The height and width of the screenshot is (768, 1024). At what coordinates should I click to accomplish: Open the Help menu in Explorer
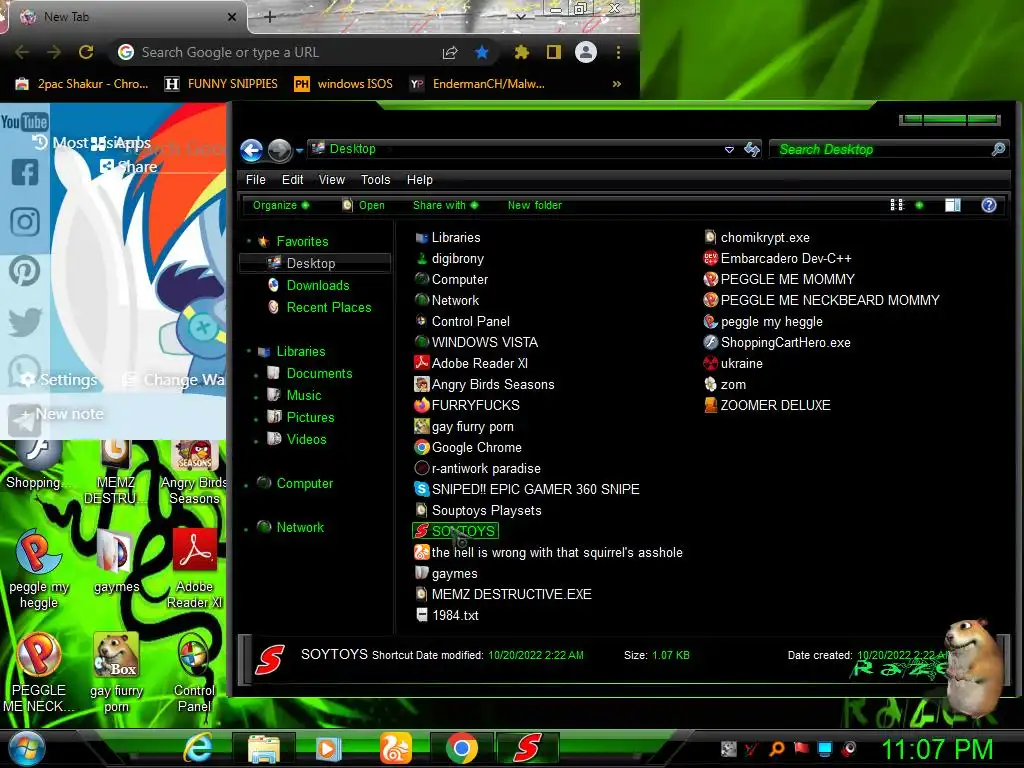coord(419,180)
